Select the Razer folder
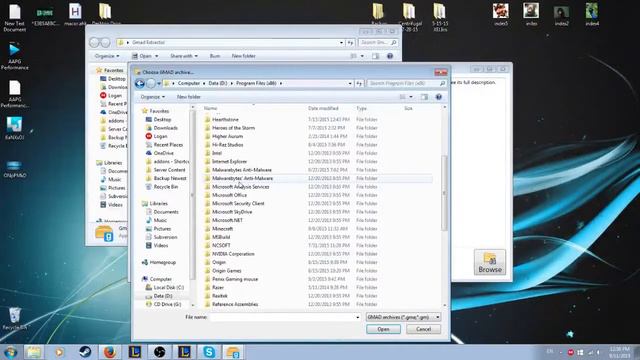Viewport: 640px width, 360px height. click(218, 287)
